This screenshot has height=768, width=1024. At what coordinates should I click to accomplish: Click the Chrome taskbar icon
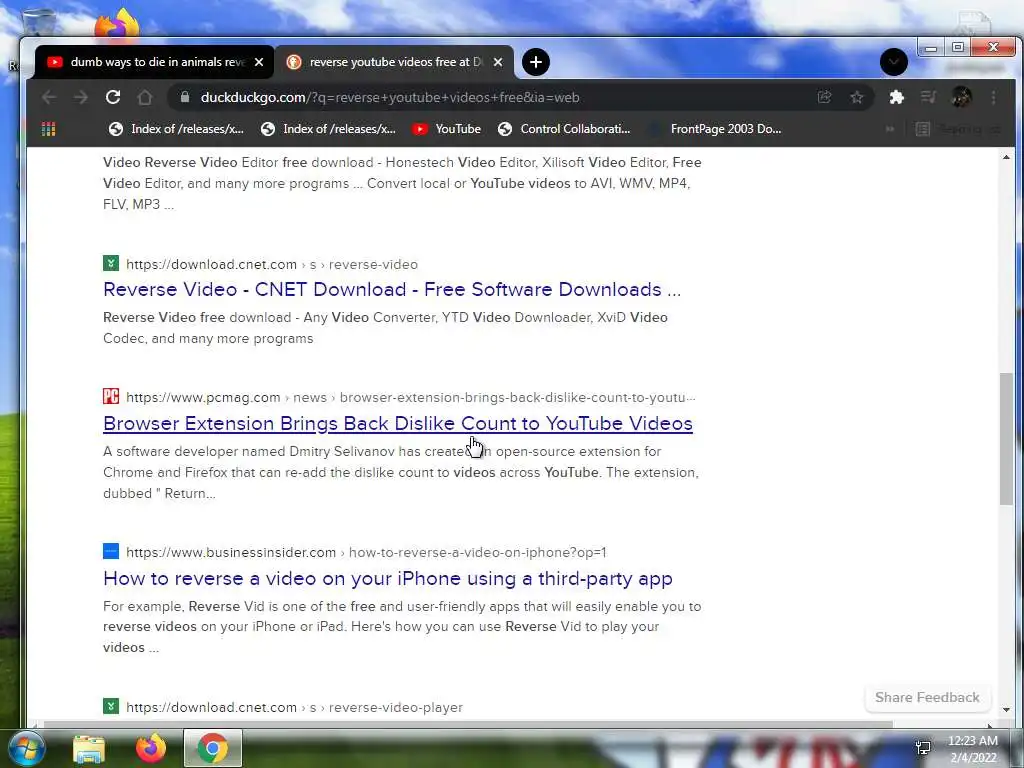tap(213, 748)
